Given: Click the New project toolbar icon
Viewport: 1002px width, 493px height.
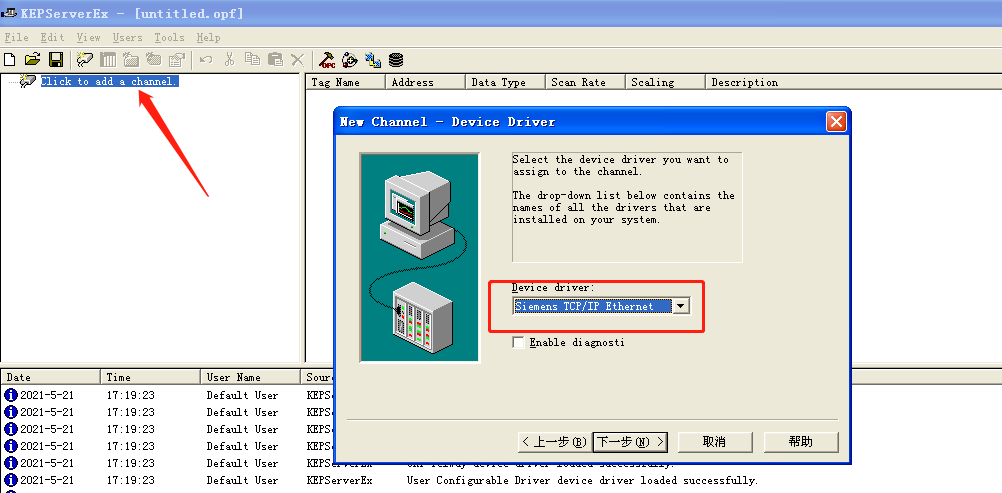Looking at the screenshot, I should (x=10, y=60).
